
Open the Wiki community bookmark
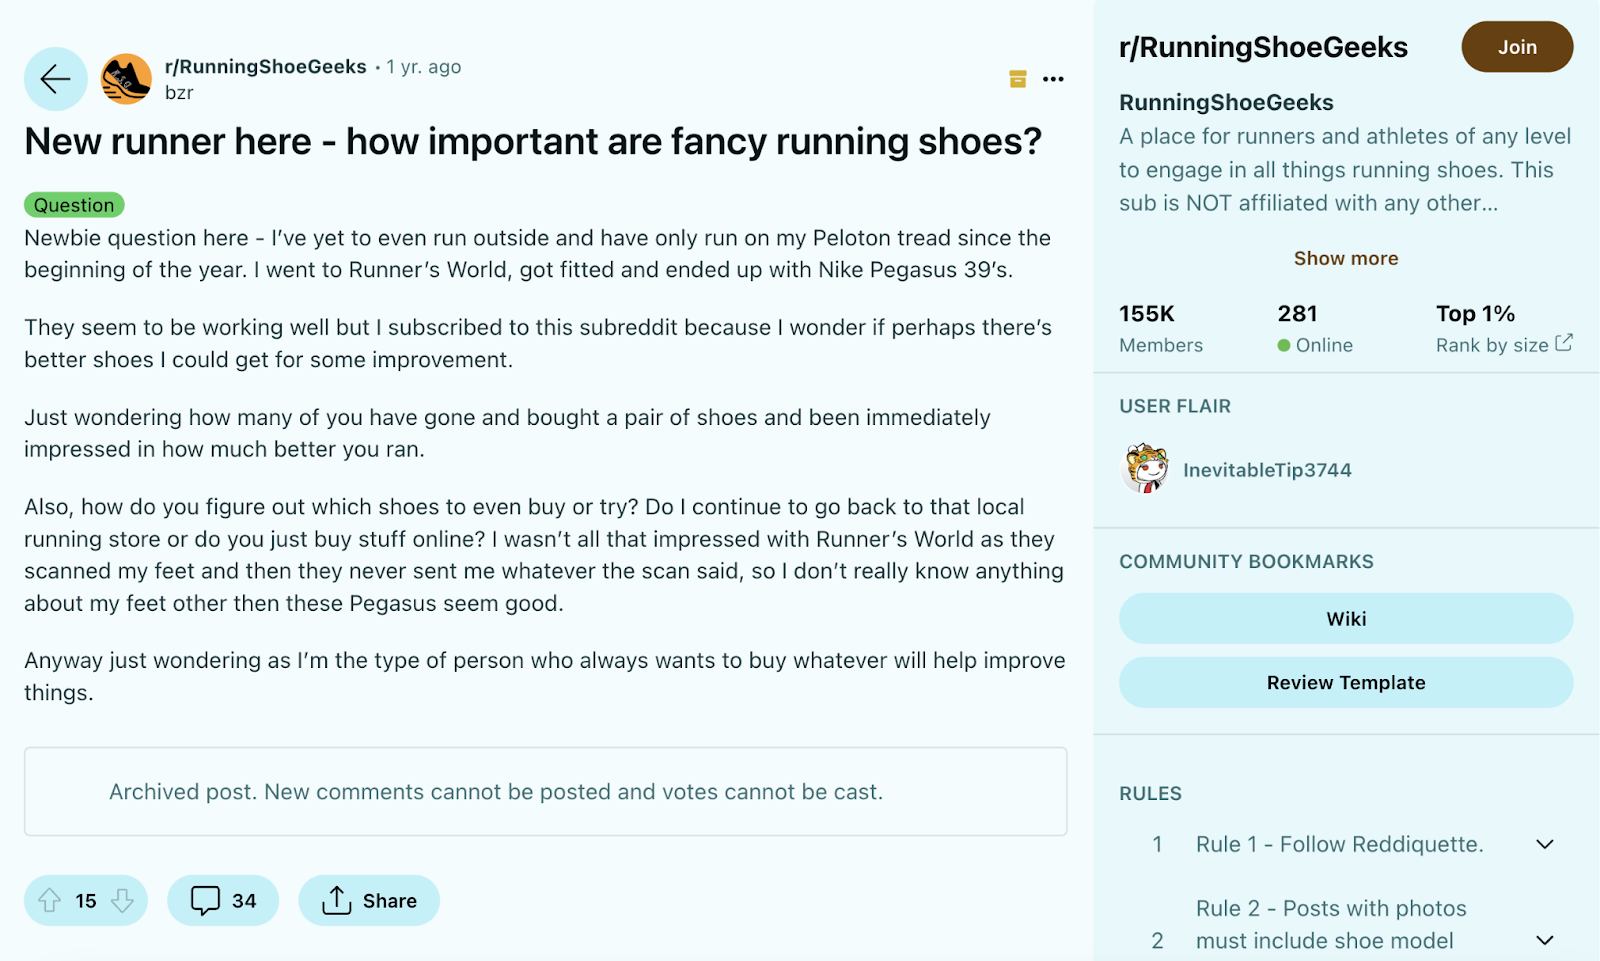coord(1345,618)
